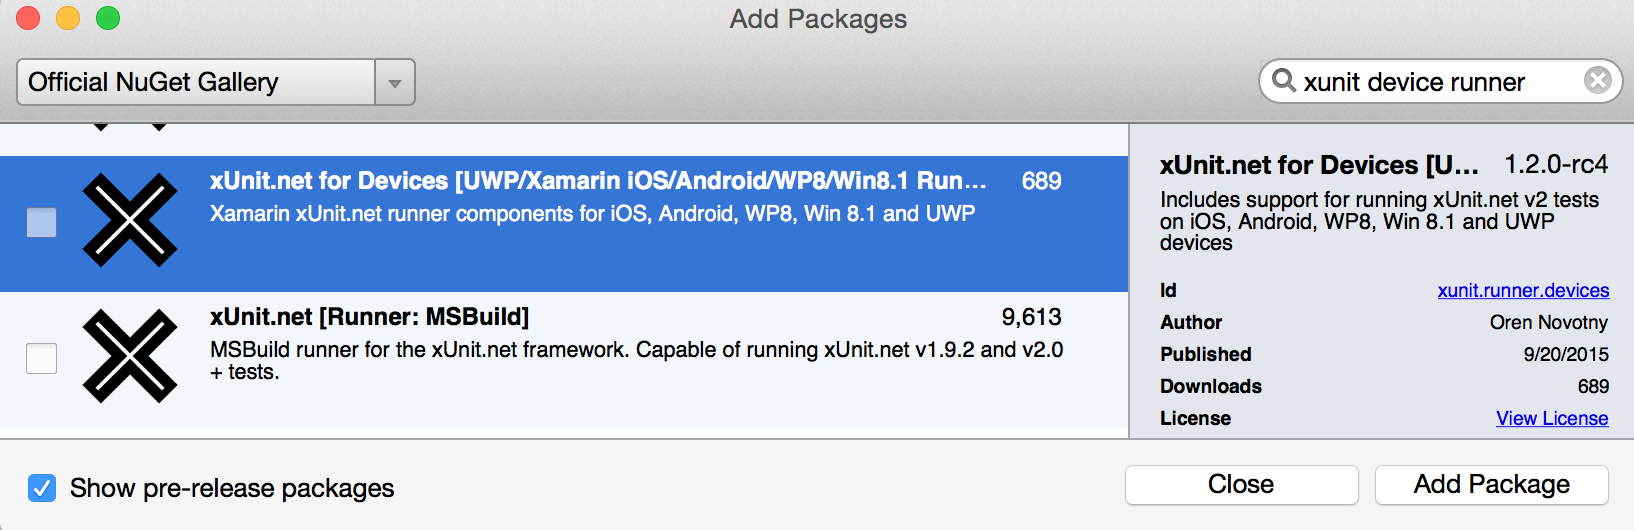This screenshot has width=1634, height=530.
Task: Click the xunit device runner search field
Action: tap(1440, 81)
